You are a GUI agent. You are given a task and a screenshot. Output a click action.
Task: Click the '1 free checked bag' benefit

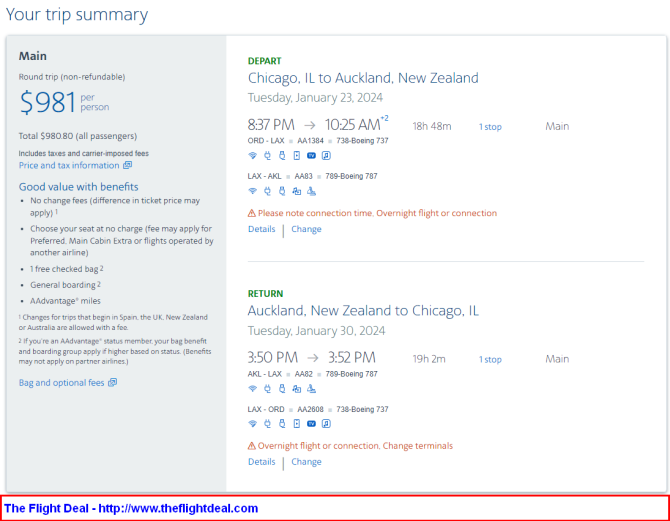(x=67, y=269)
